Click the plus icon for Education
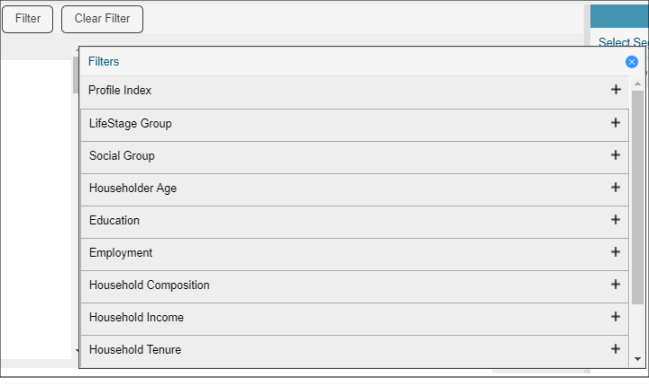 point(615,219)
